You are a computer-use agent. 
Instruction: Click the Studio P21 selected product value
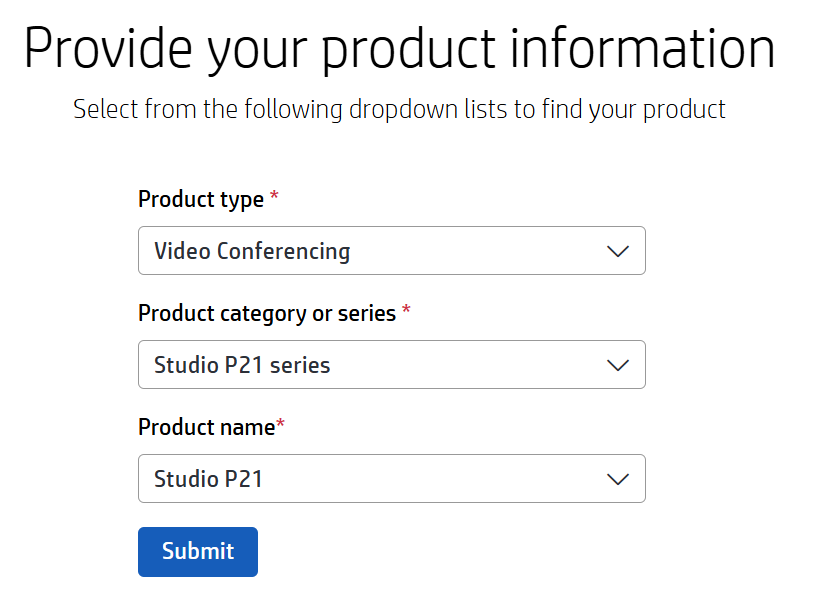208,479
